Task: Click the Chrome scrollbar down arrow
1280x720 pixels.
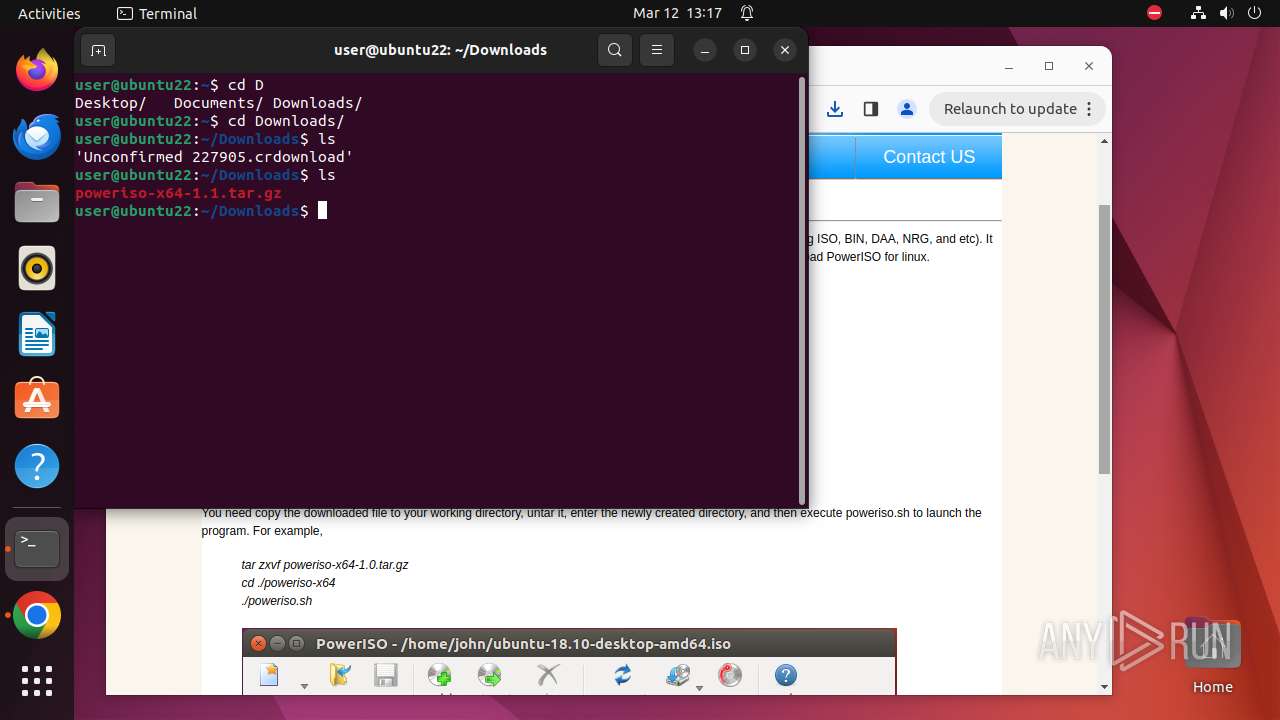Action: pyautogui.click(x=1105, y=686)
